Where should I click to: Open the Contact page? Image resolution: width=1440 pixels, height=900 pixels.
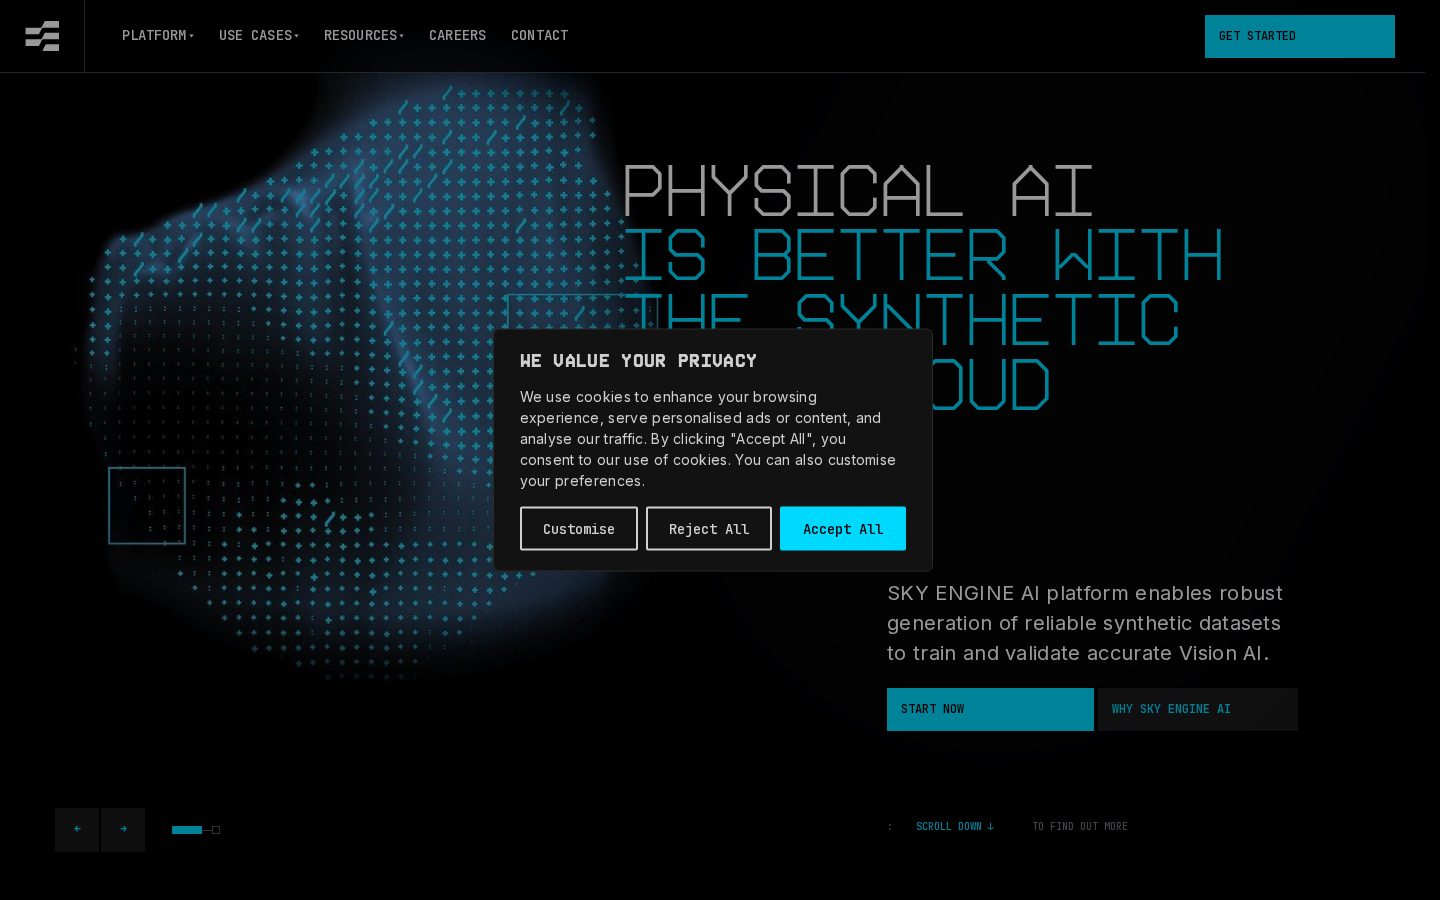click(540, 35)
